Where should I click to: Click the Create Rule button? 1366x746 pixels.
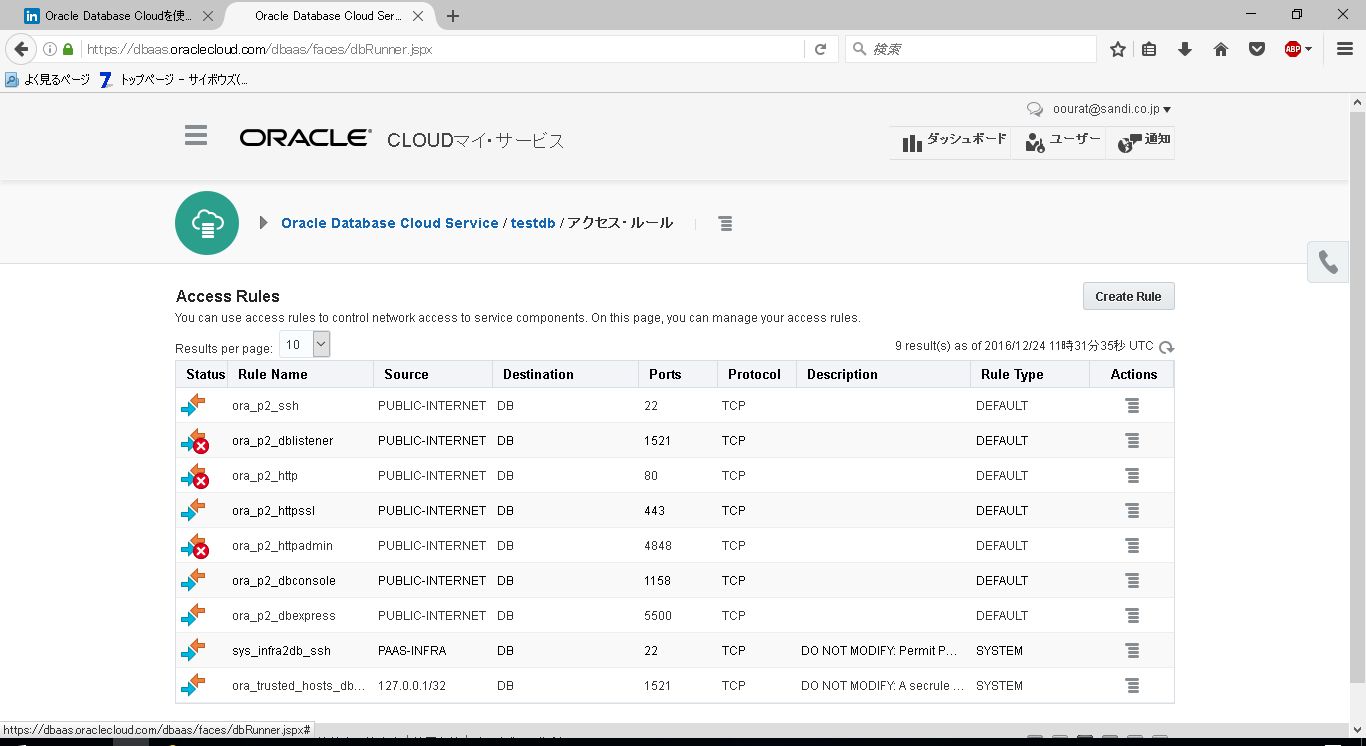click(x=1128, y=296)
